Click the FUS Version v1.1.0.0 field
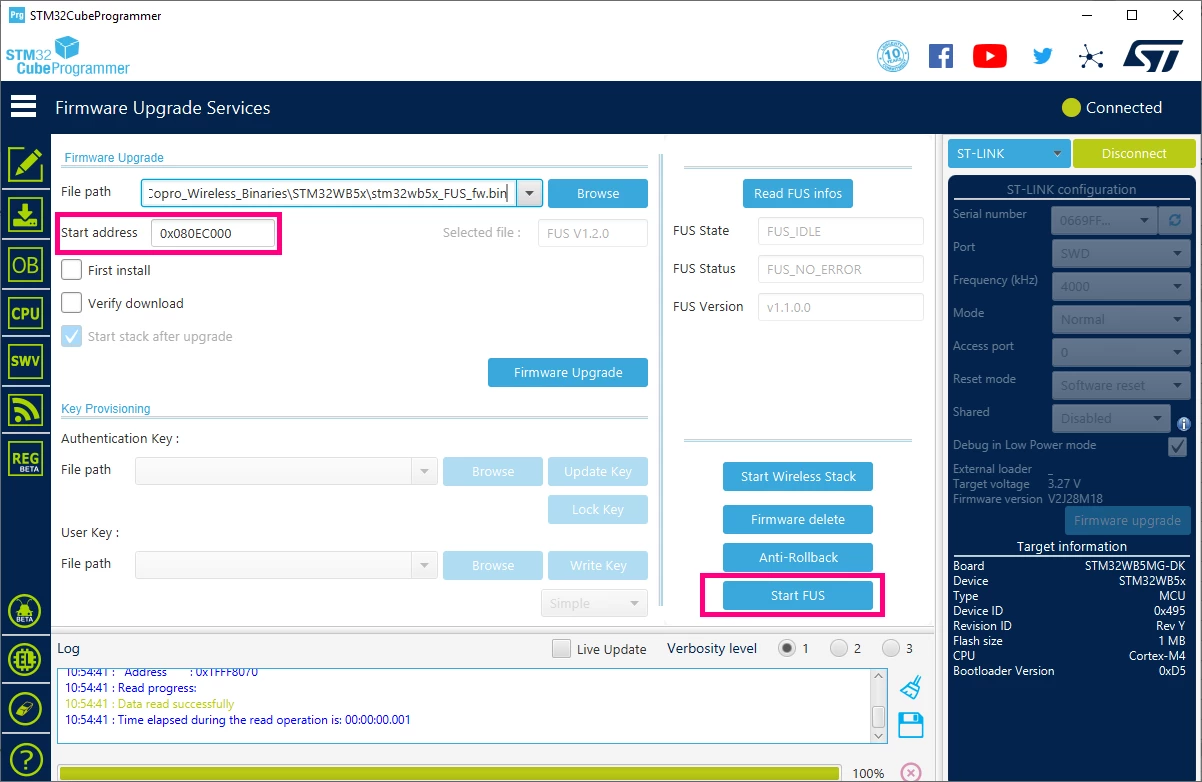This screenshot has height=782, width=1202. [x=840, y=306]
